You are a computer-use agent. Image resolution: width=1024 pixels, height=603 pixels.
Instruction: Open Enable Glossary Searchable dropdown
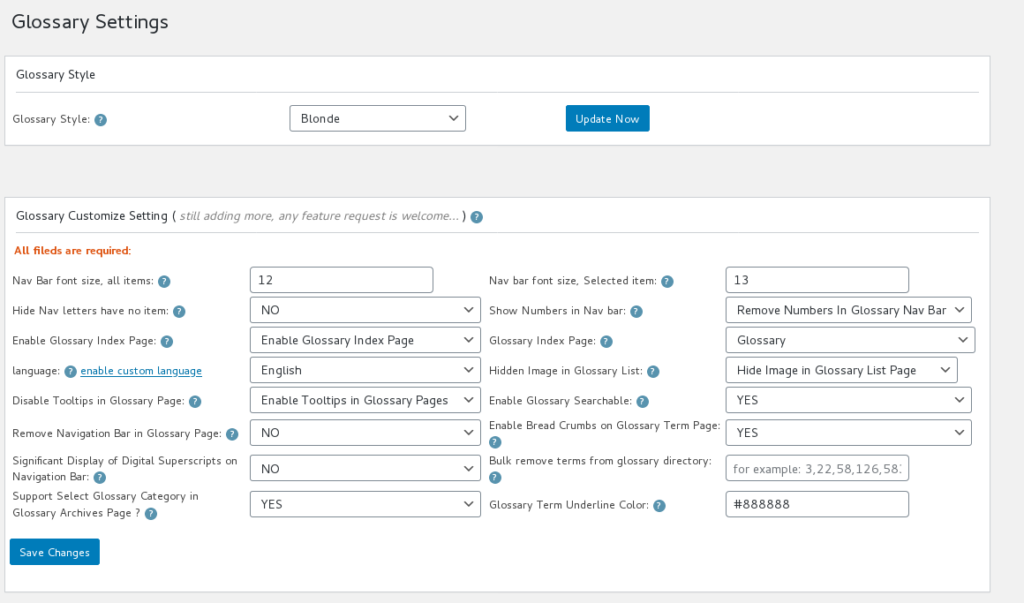(848, 400)
